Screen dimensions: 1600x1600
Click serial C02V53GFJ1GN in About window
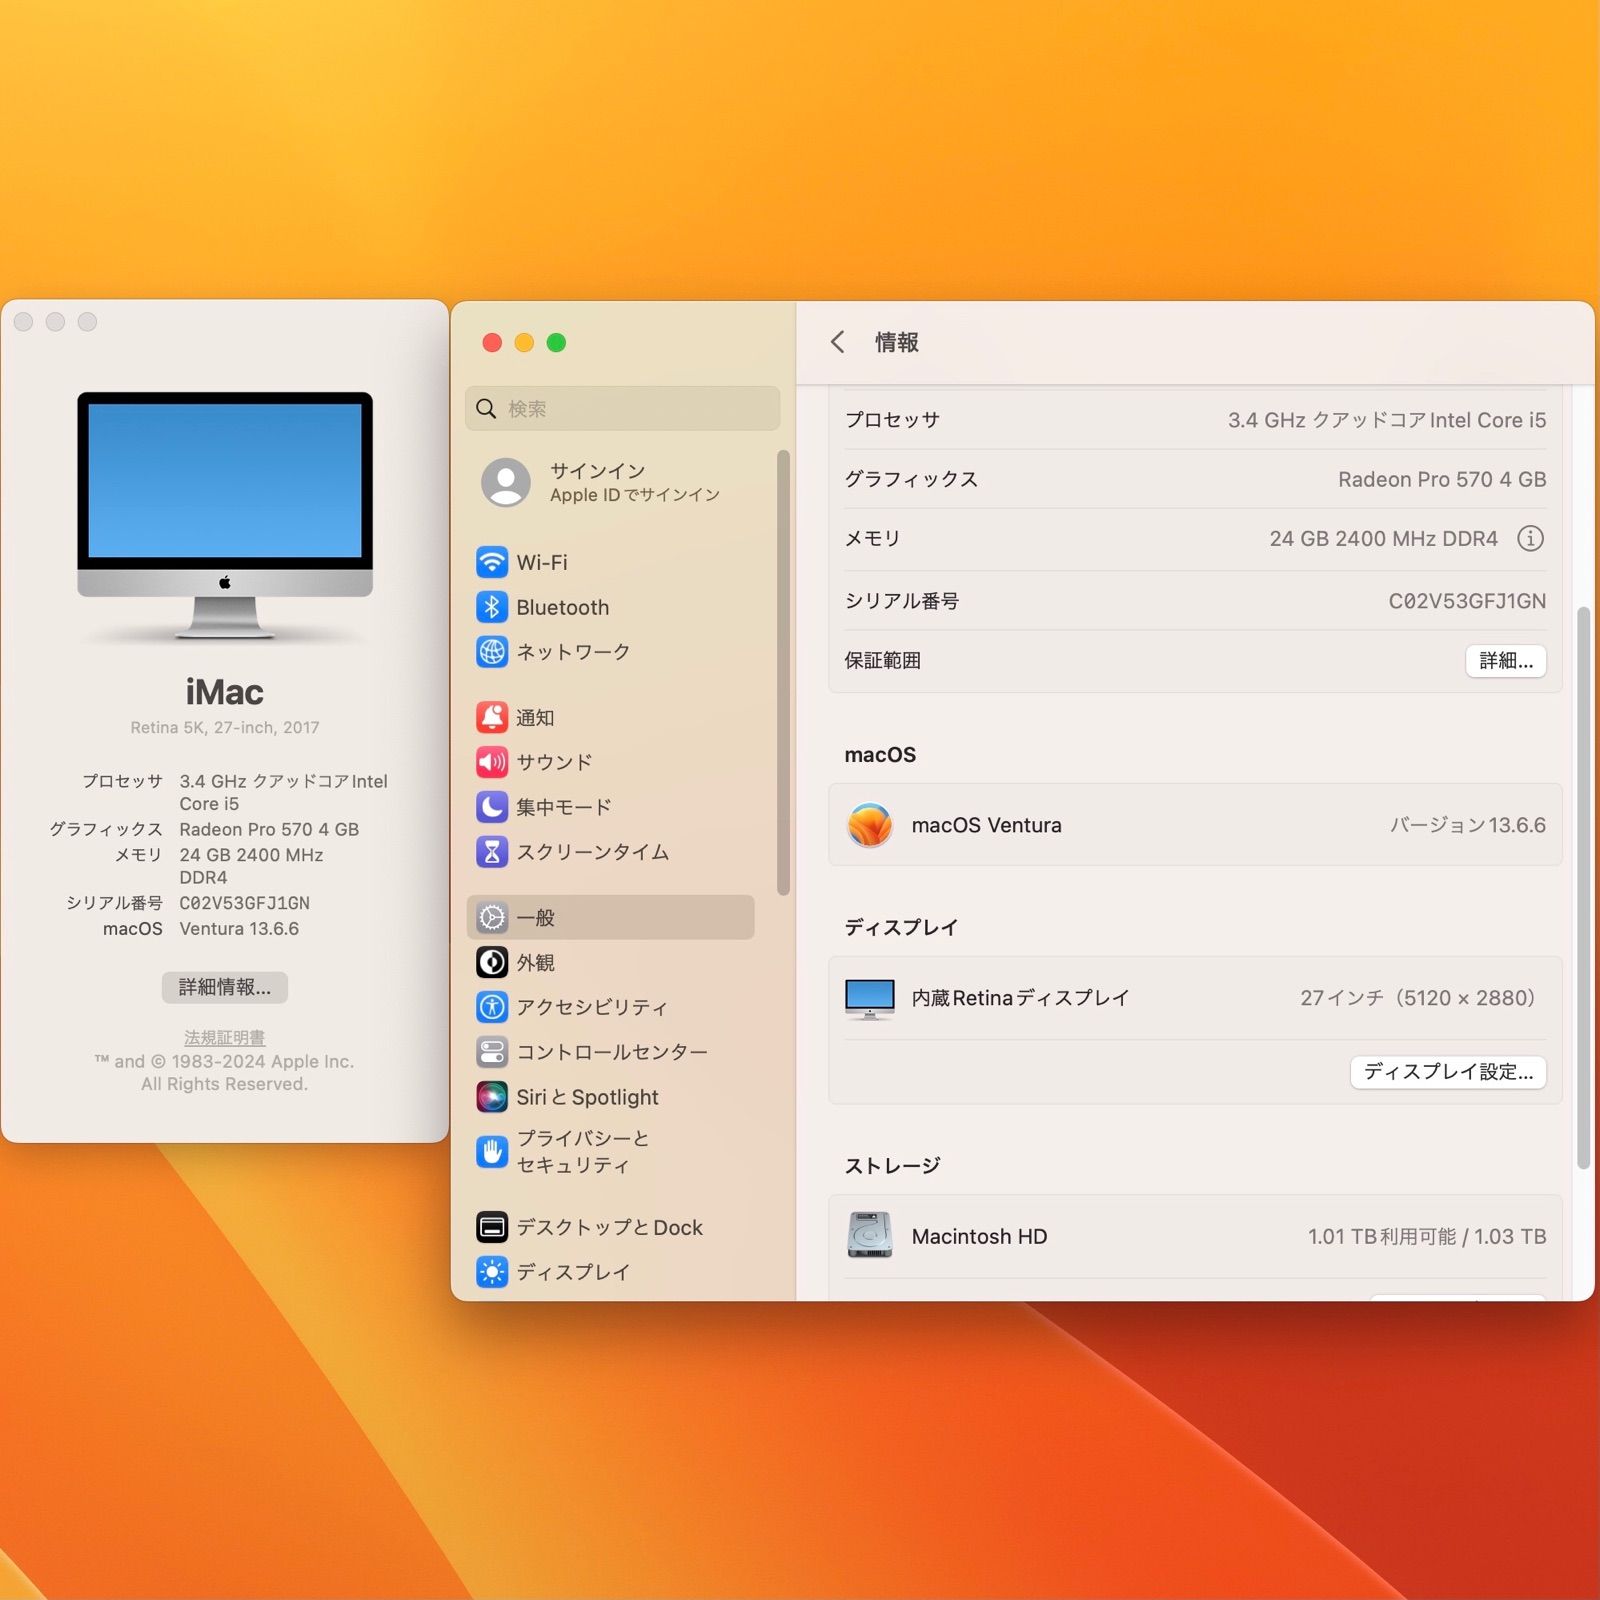click(245, 903)
